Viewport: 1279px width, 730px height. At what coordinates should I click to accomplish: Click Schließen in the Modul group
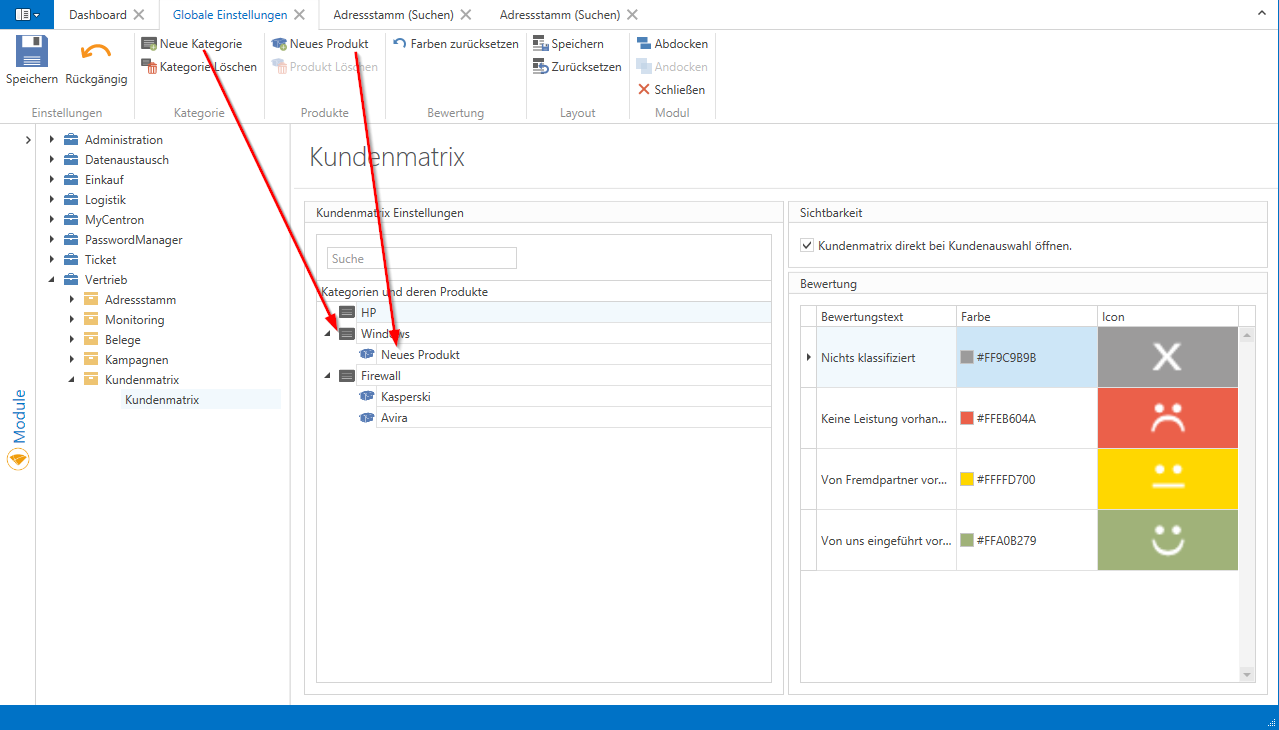671,90
